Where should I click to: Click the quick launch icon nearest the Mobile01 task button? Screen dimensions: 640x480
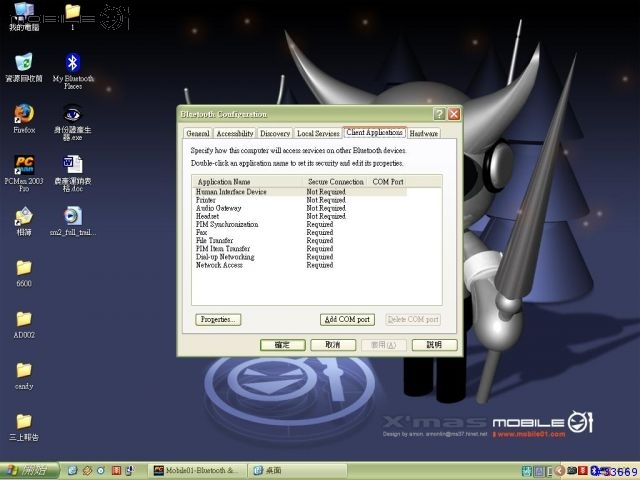point(131,471)
